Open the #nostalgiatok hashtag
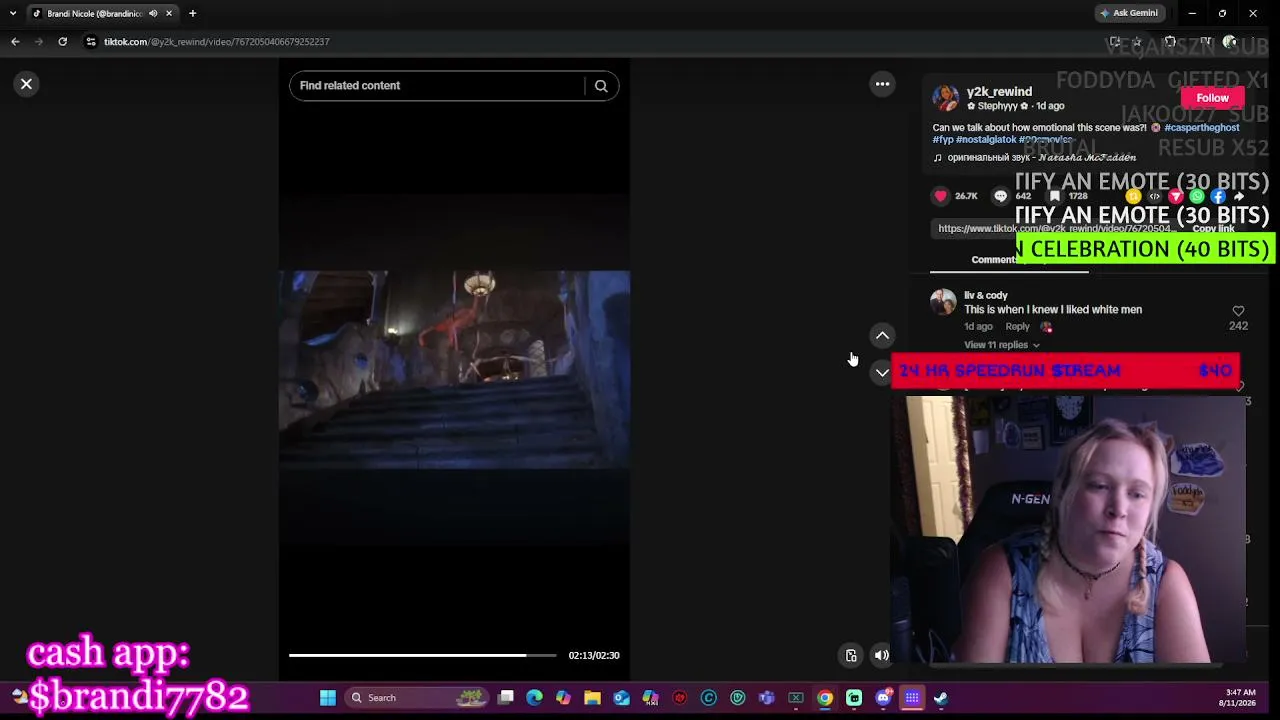Screen dimensions: 1280x720 [x=985, y=140]
